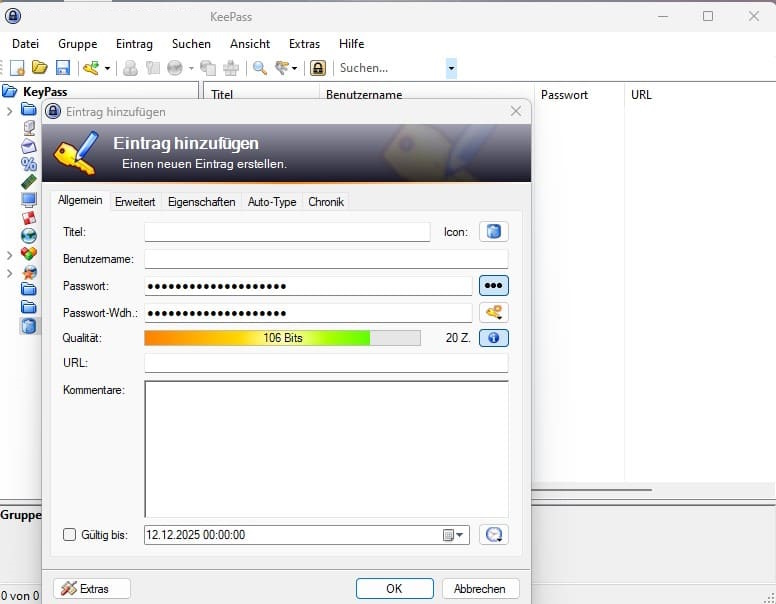Click the Passwort-Wdh. input field
Screen dimensions: 776x604
click(x=308, y=313)
